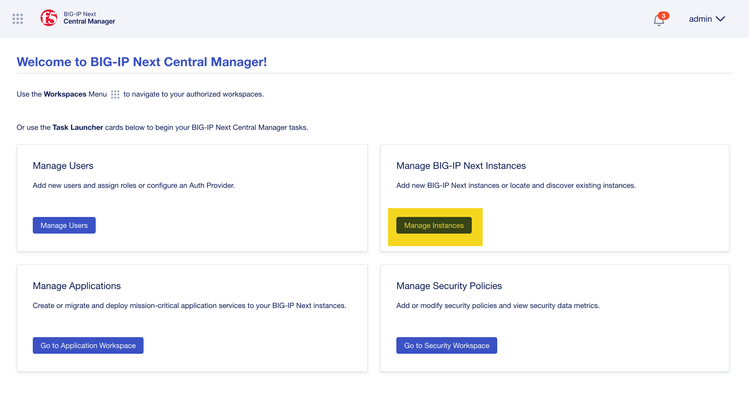
Task: Open the notifications bell icon
Action: (x=658, y=20)
